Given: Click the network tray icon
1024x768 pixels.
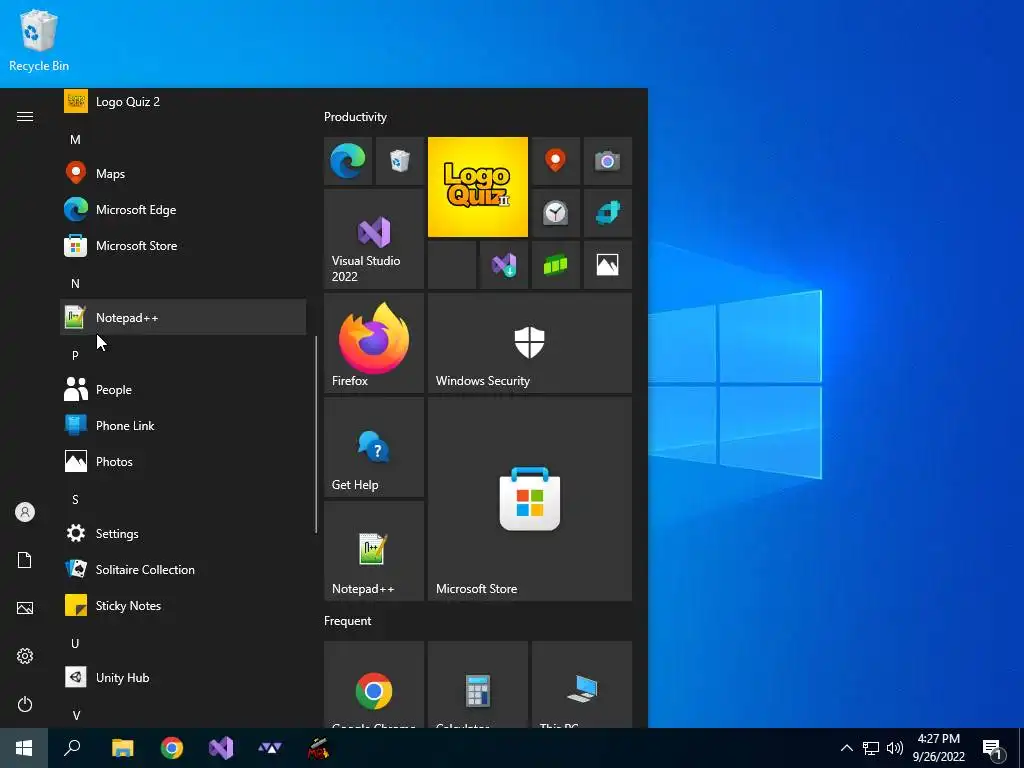Looking at the screenshot, I should pos(871,748).
